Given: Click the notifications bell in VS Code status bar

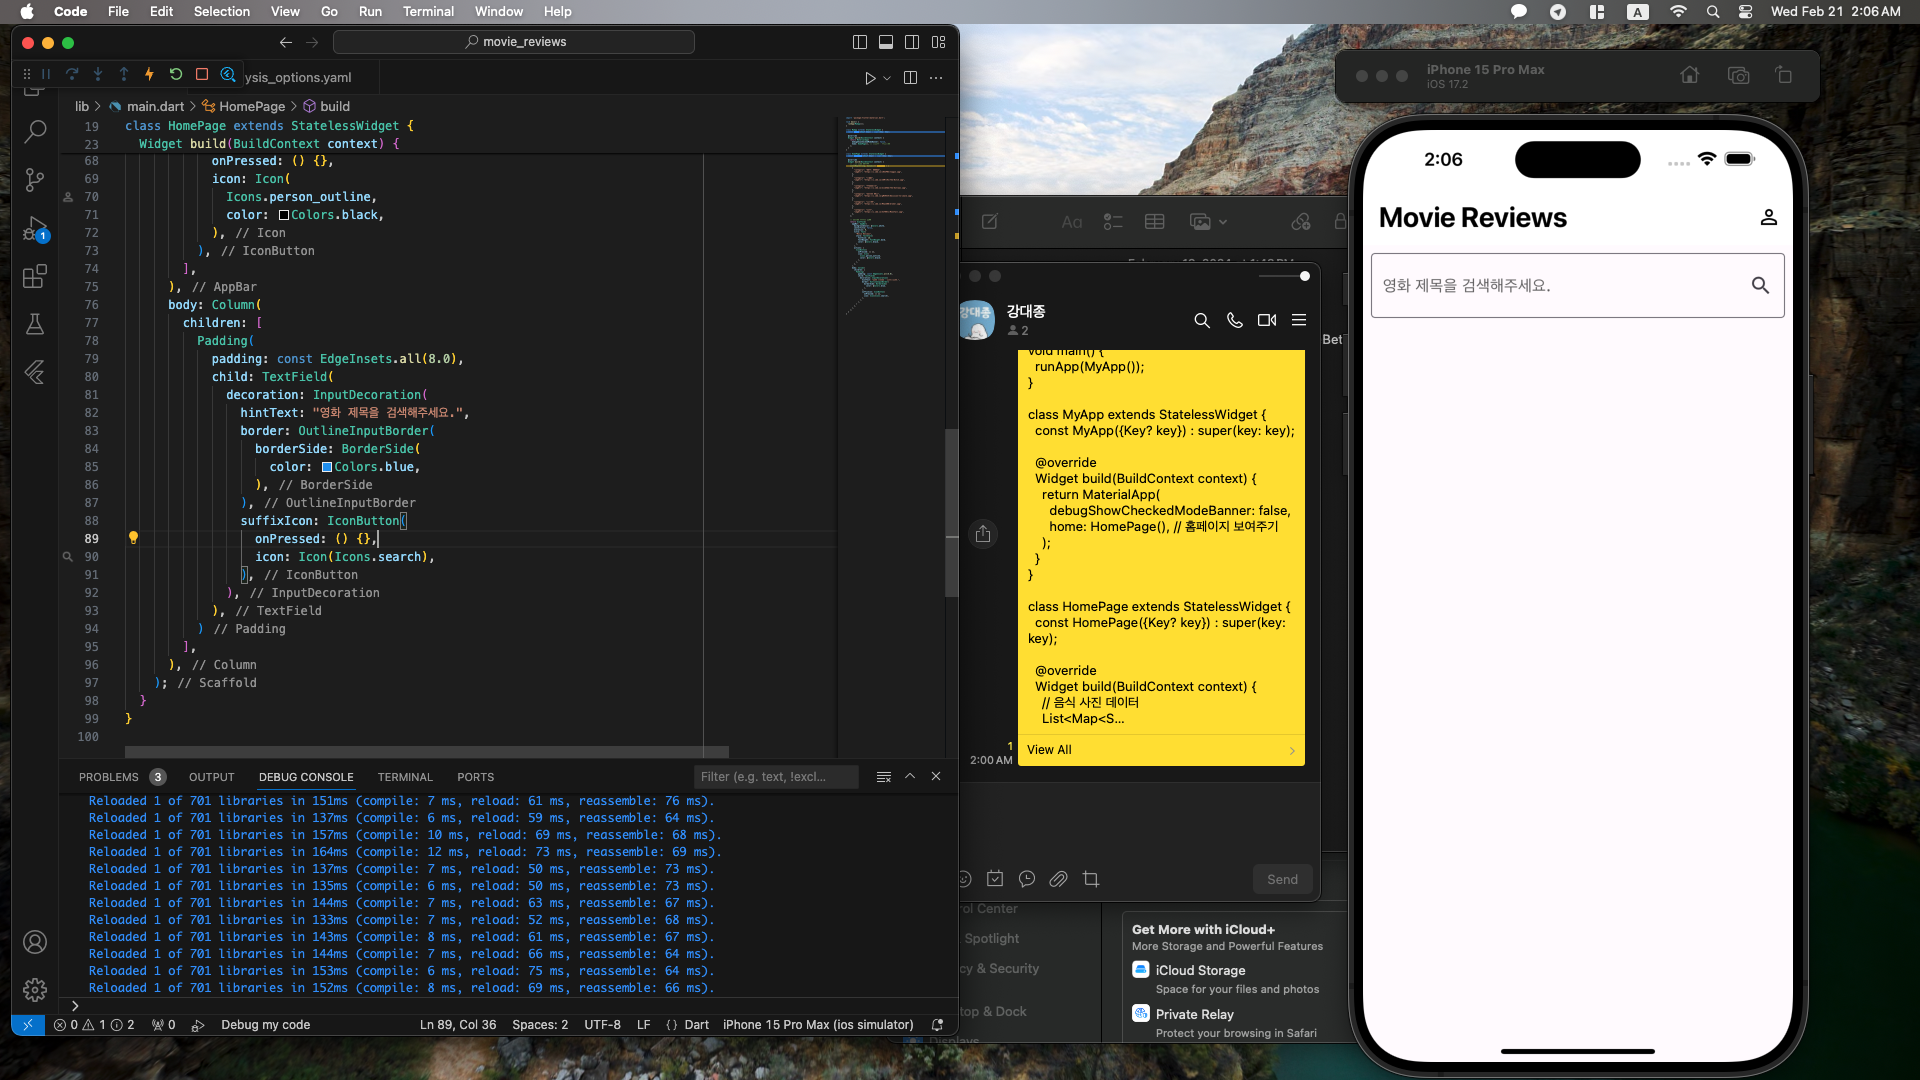Looking at the screenshot, I should pyautogui.click(x=937, y=1025).
